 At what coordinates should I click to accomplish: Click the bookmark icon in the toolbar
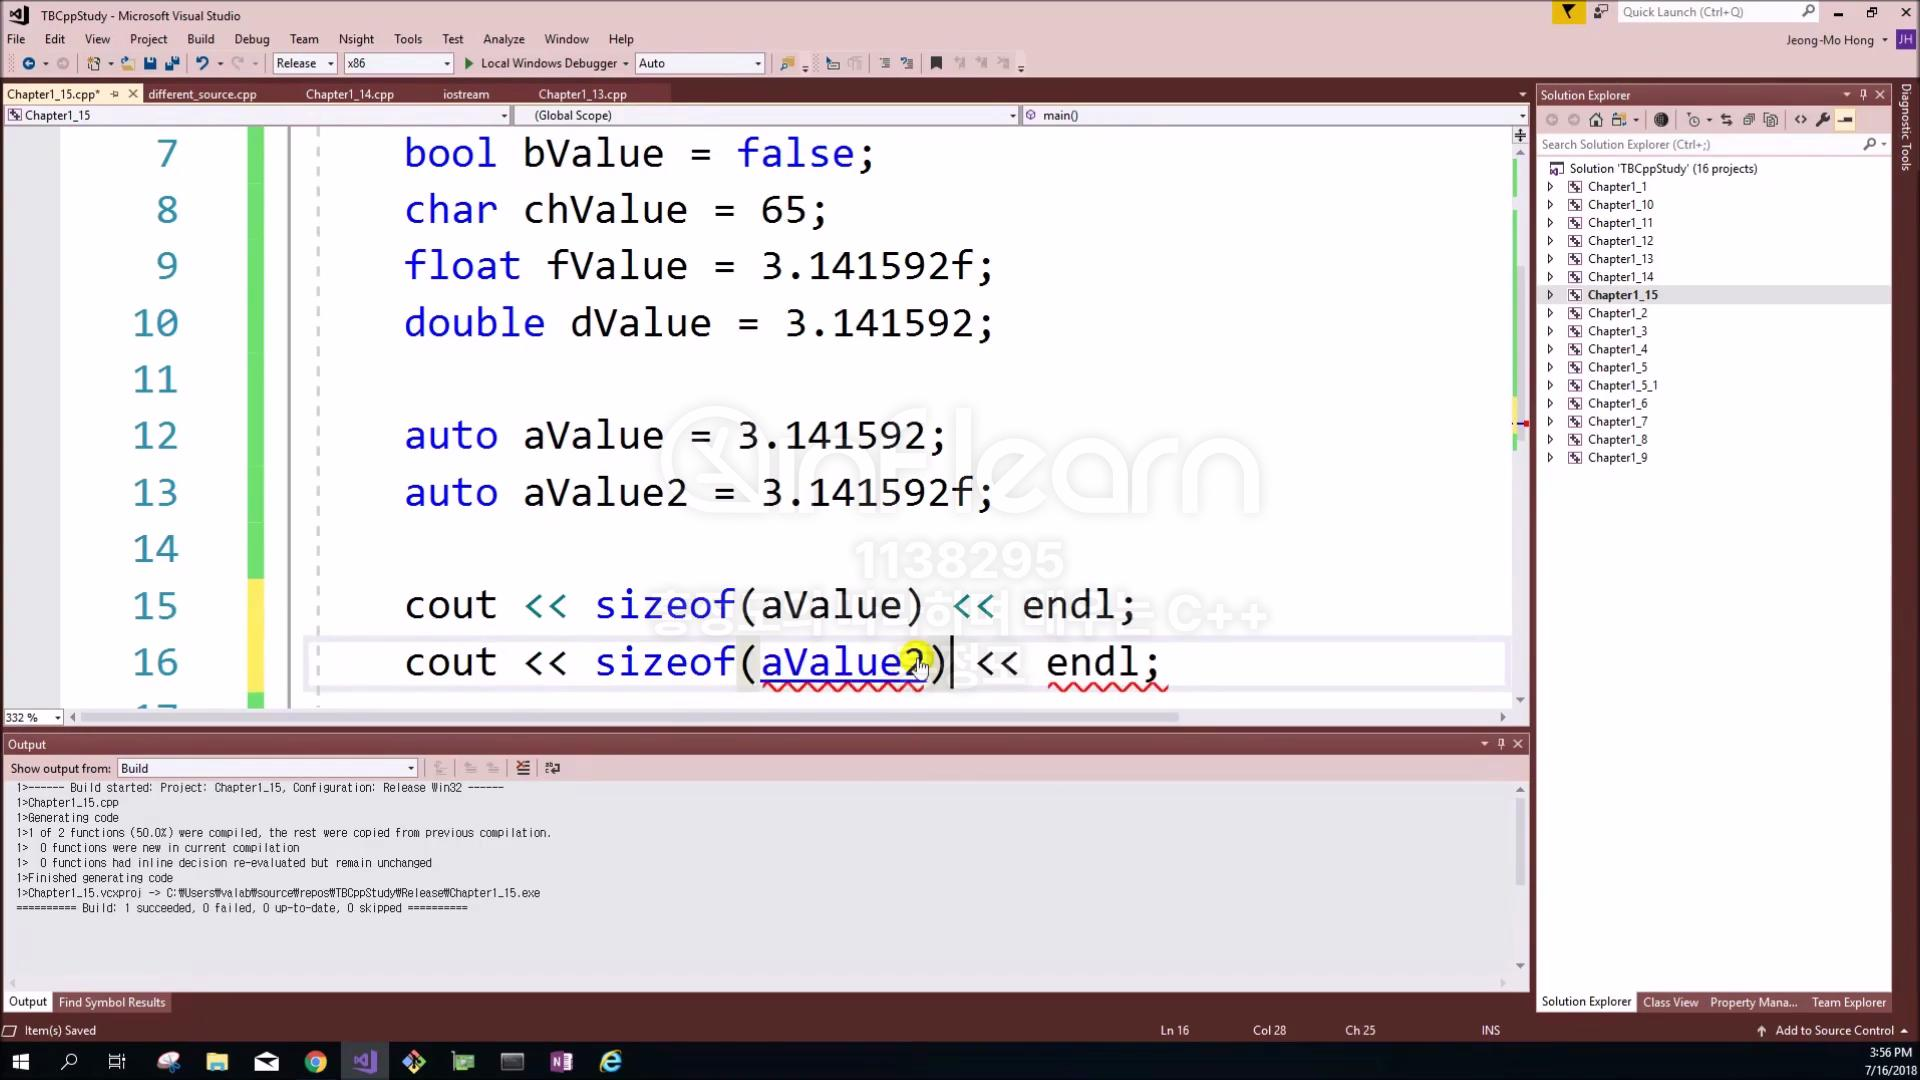point(936,63)
